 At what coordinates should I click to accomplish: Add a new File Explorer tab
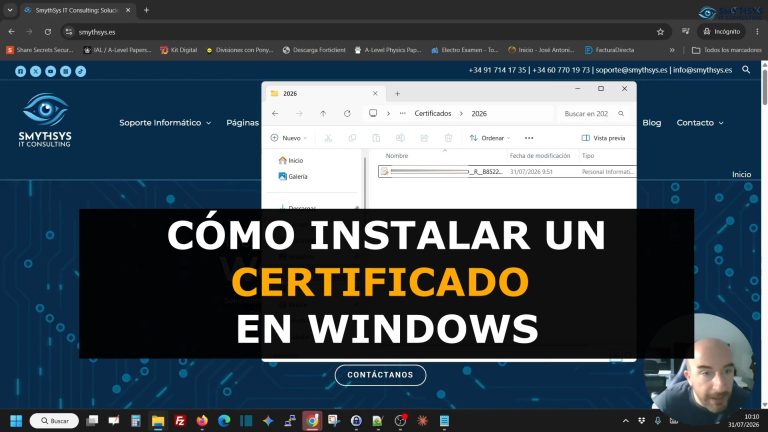click(x=397, y=93)
